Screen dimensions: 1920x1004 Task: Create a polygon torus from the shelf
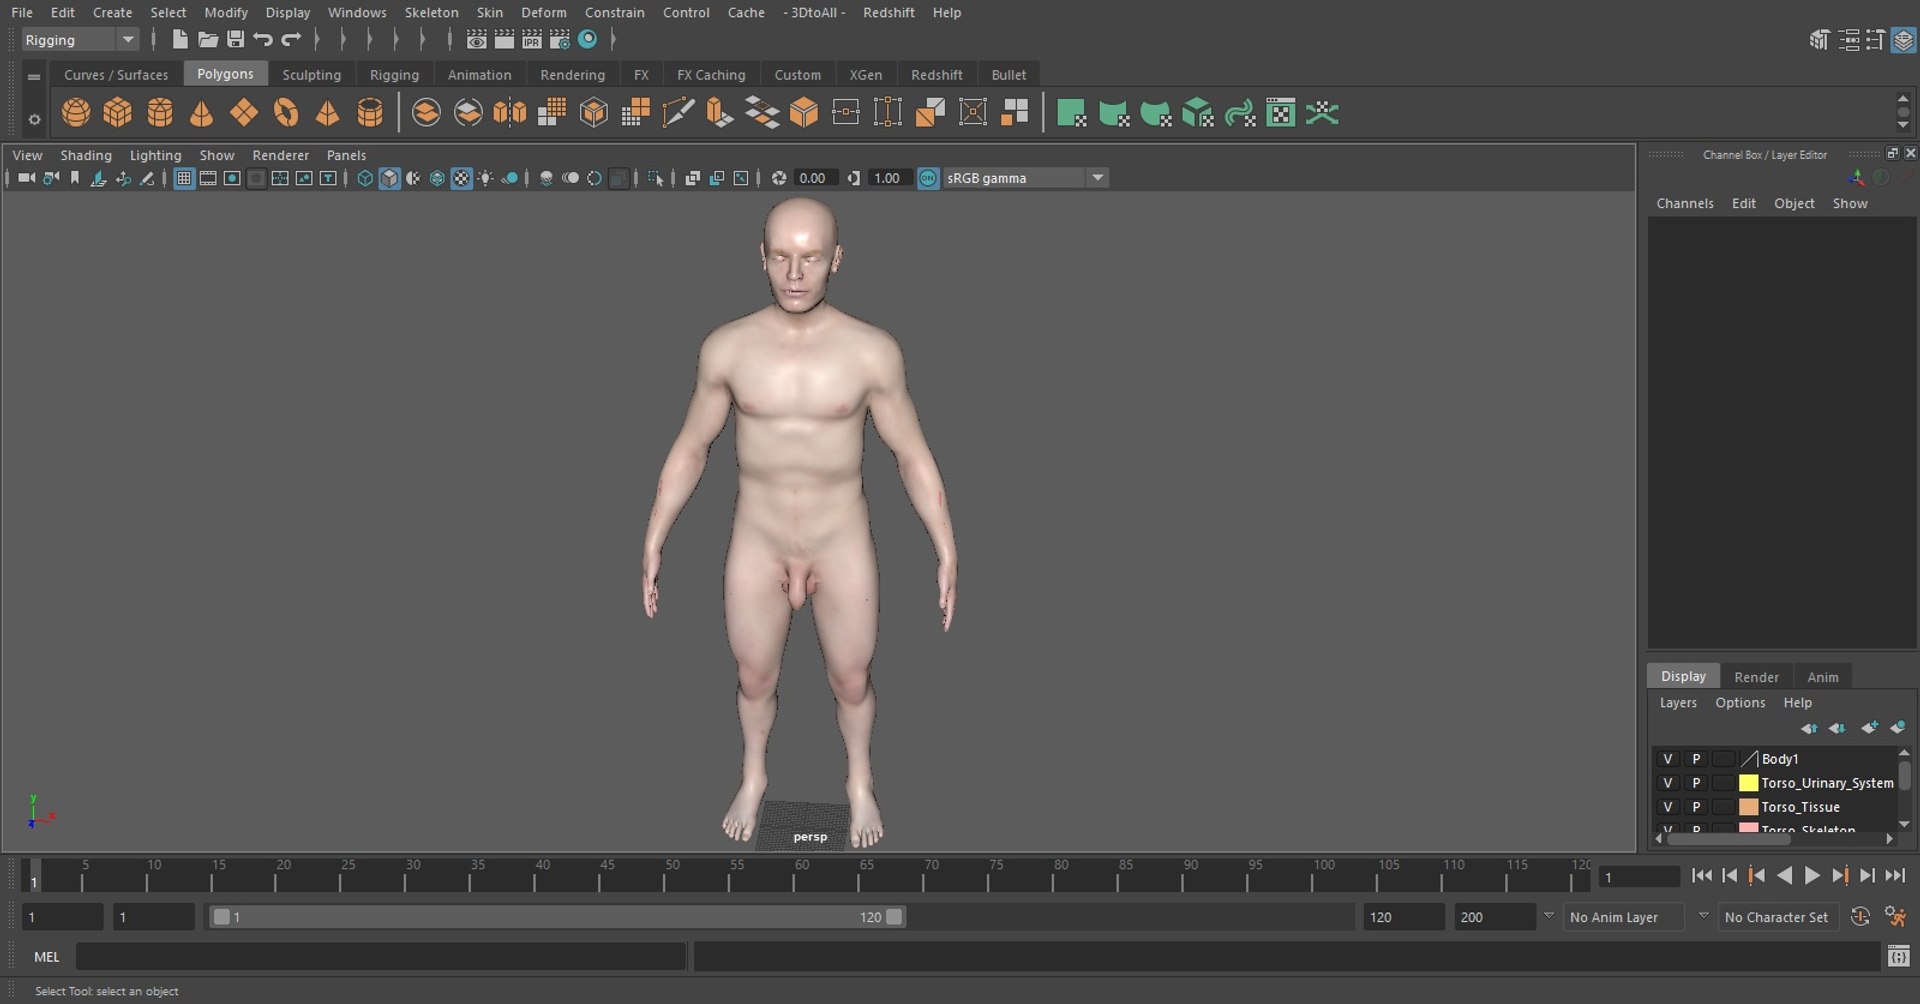coord(286,113)
